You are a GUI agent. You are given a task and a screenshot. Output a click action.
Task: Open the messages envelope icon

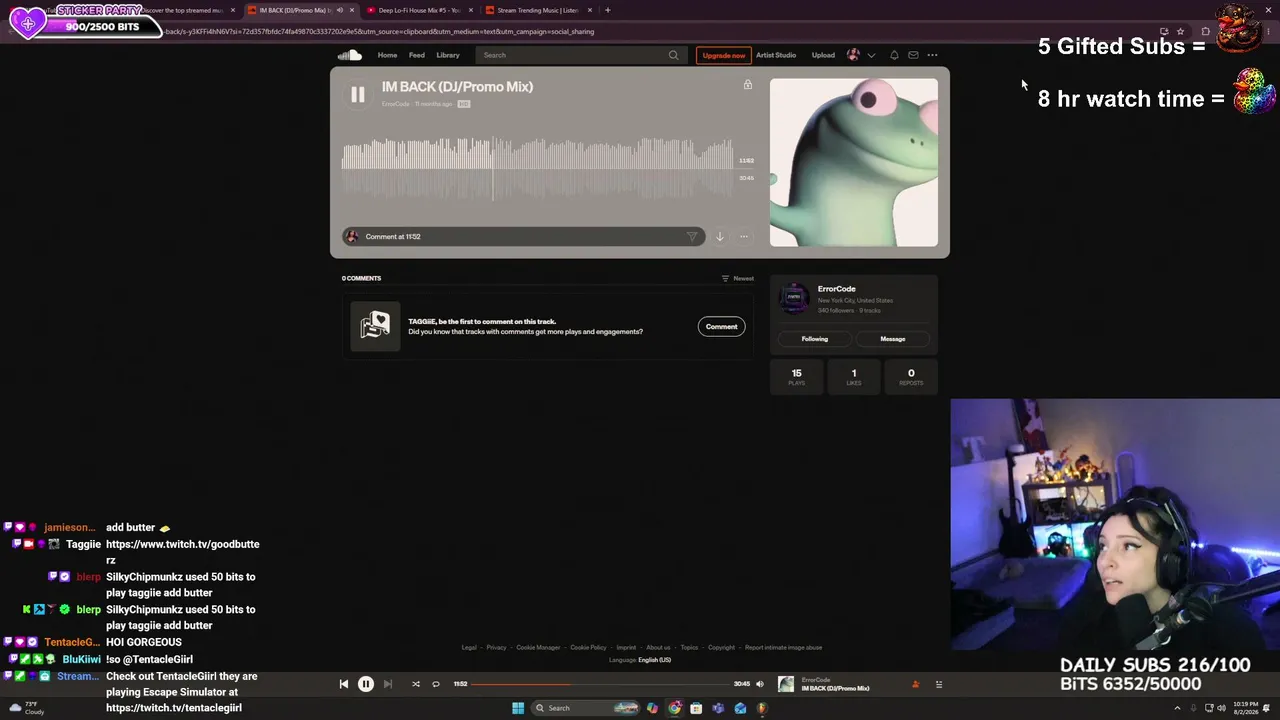tap(913, 55)
